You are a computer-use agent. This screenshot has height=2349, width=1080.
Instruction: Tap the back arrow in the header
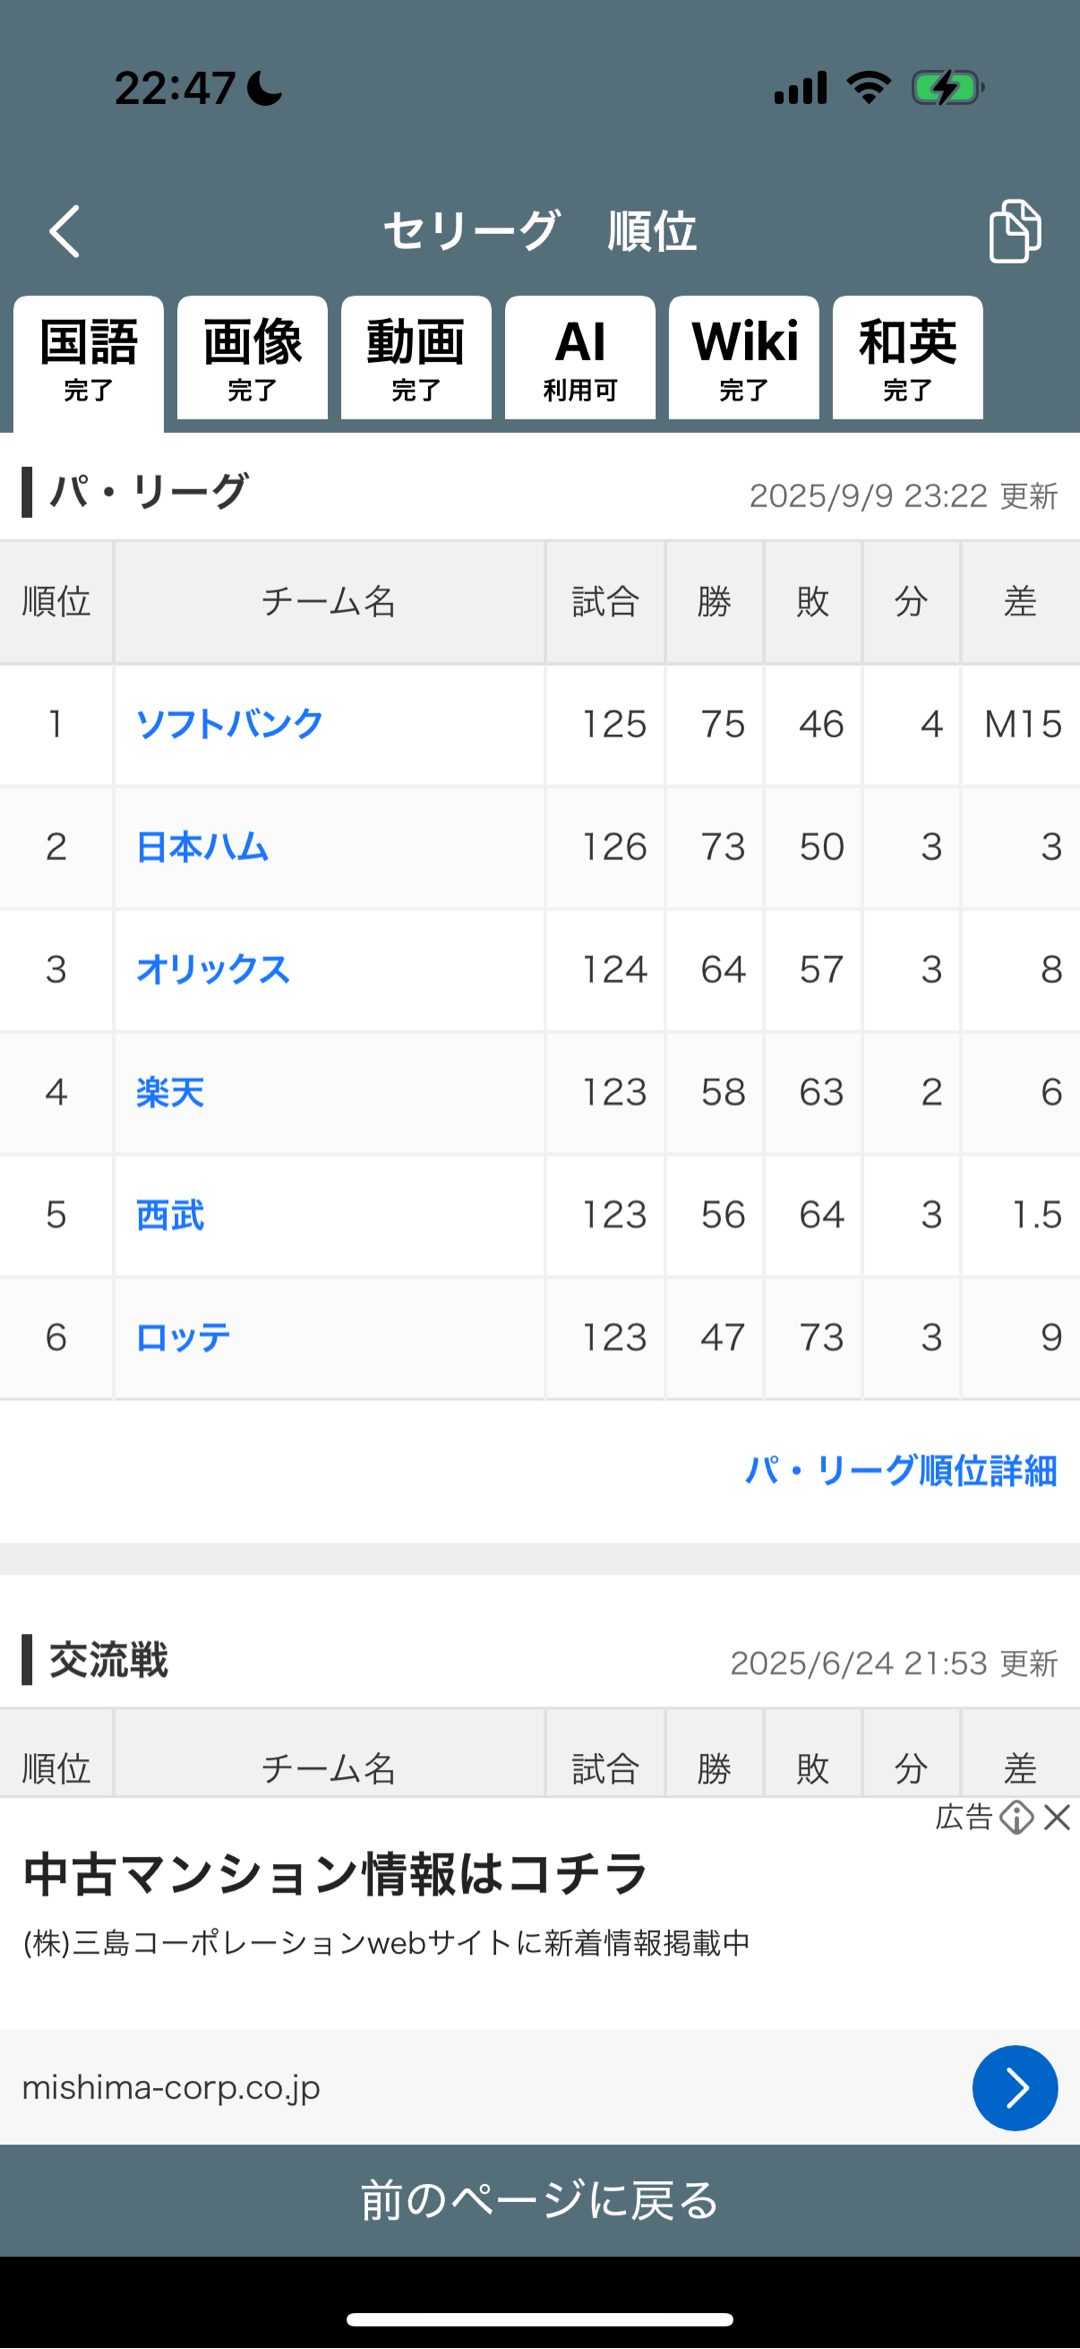pyautogui.click(x=65, y=232)
